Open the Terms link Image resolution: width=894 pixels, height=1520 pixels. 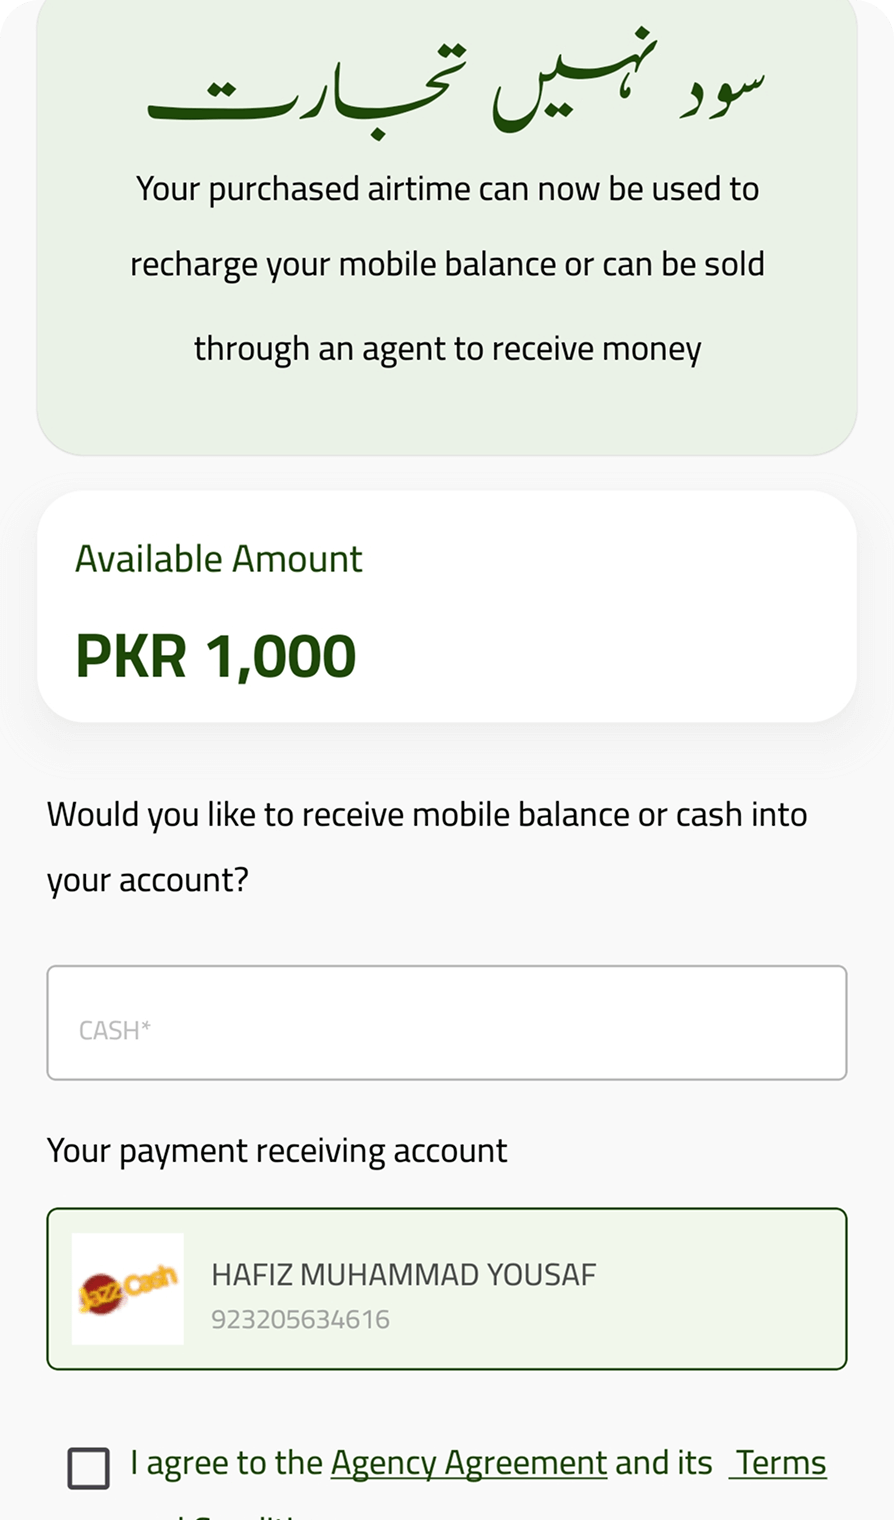(781, 1463)
